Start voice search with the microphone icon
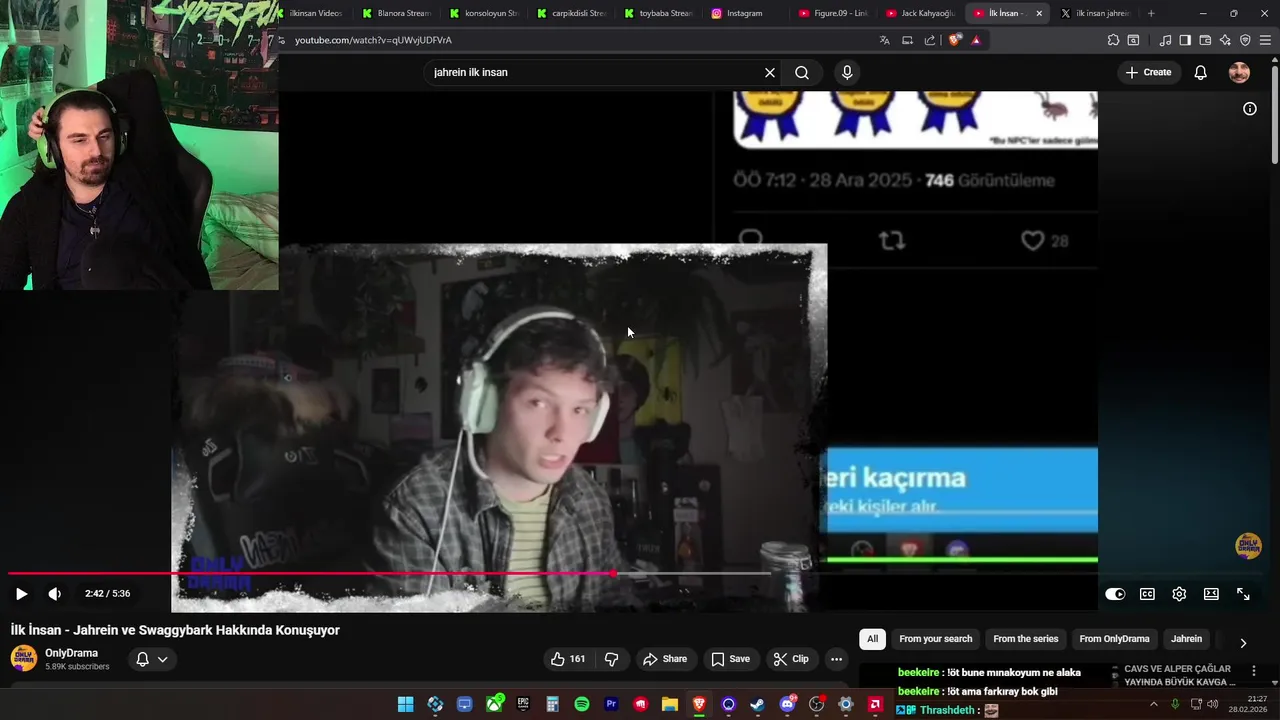1280x720 pixels. coord(847,72)
